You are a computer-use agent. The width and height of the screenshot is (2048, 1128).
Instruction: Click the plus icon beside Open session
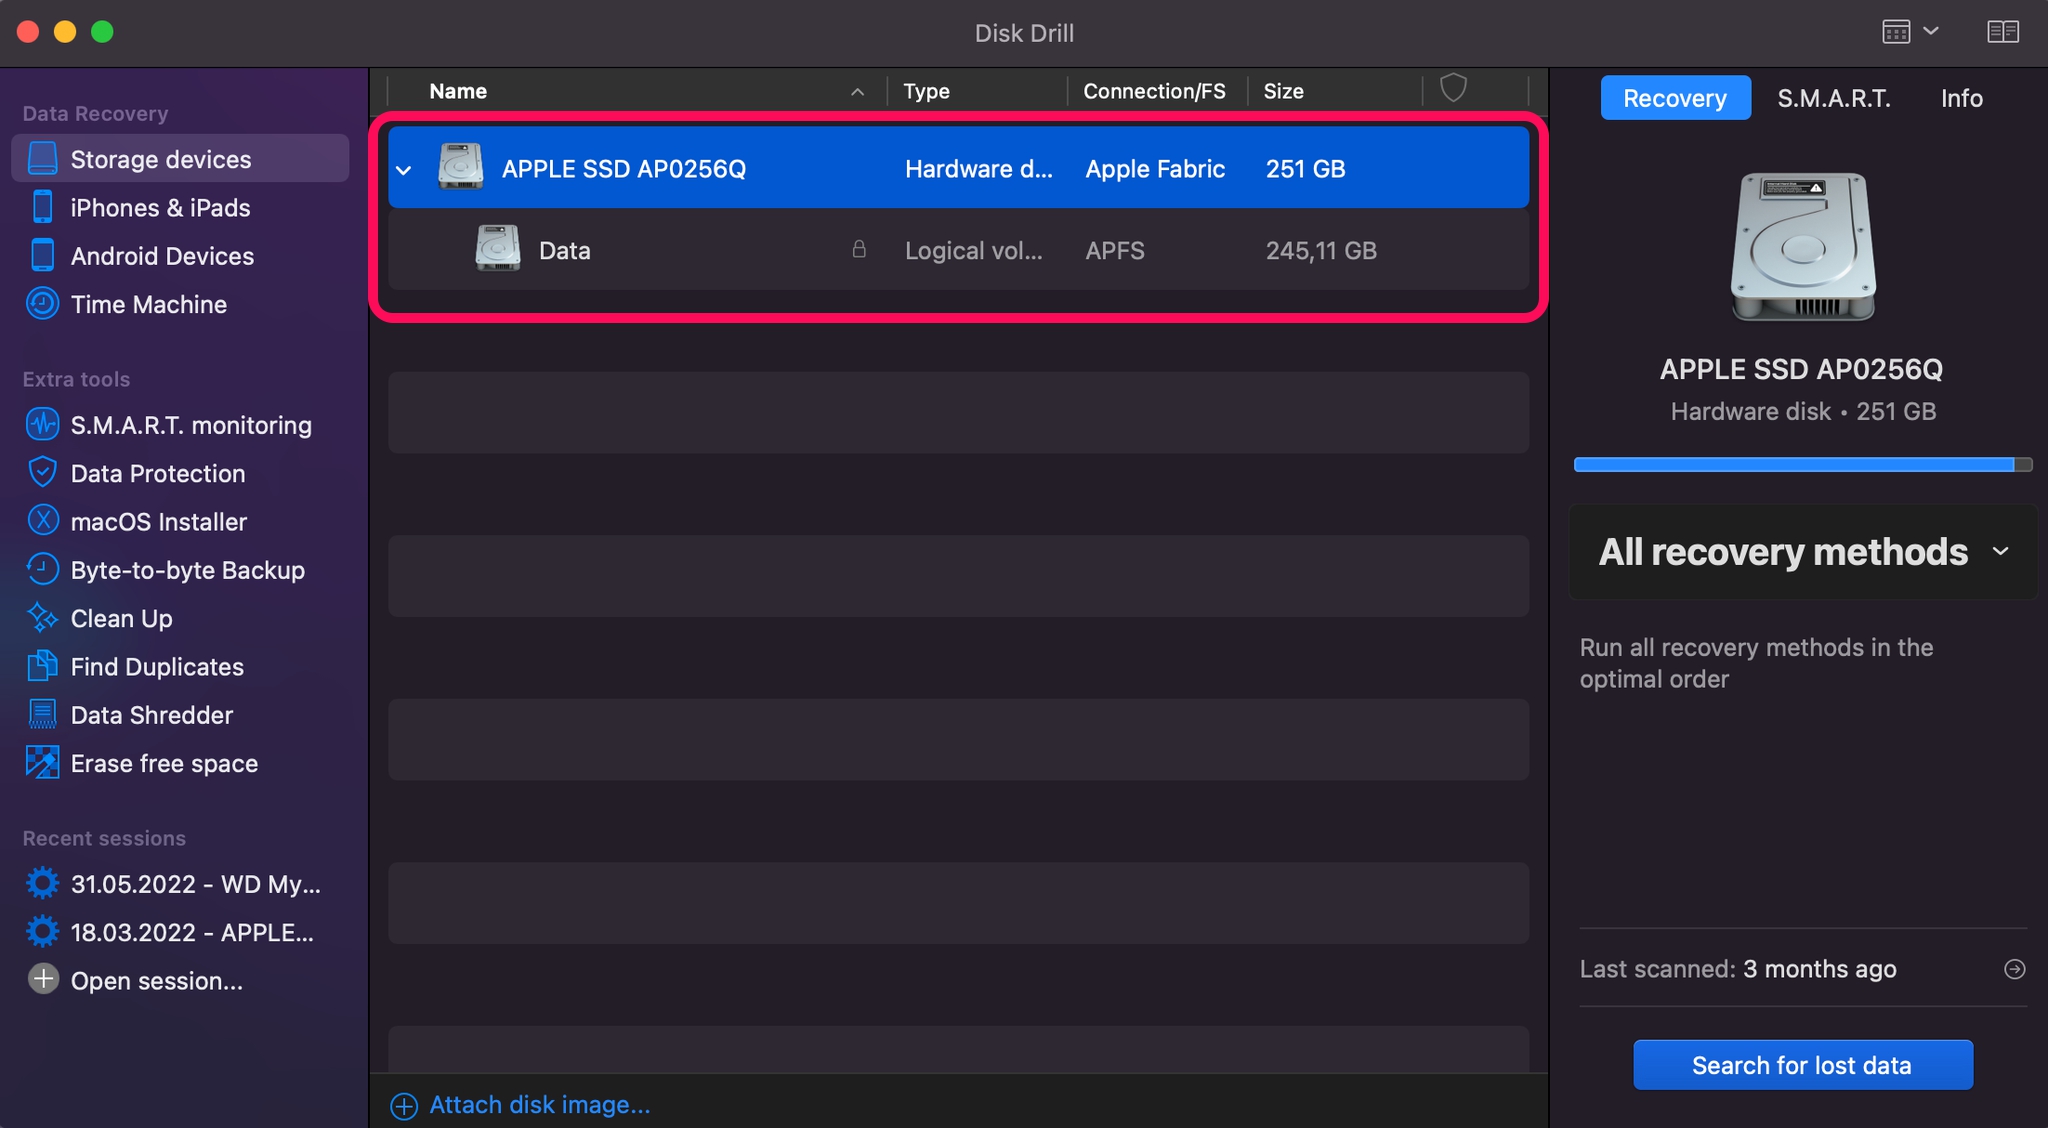coord(43,979)
